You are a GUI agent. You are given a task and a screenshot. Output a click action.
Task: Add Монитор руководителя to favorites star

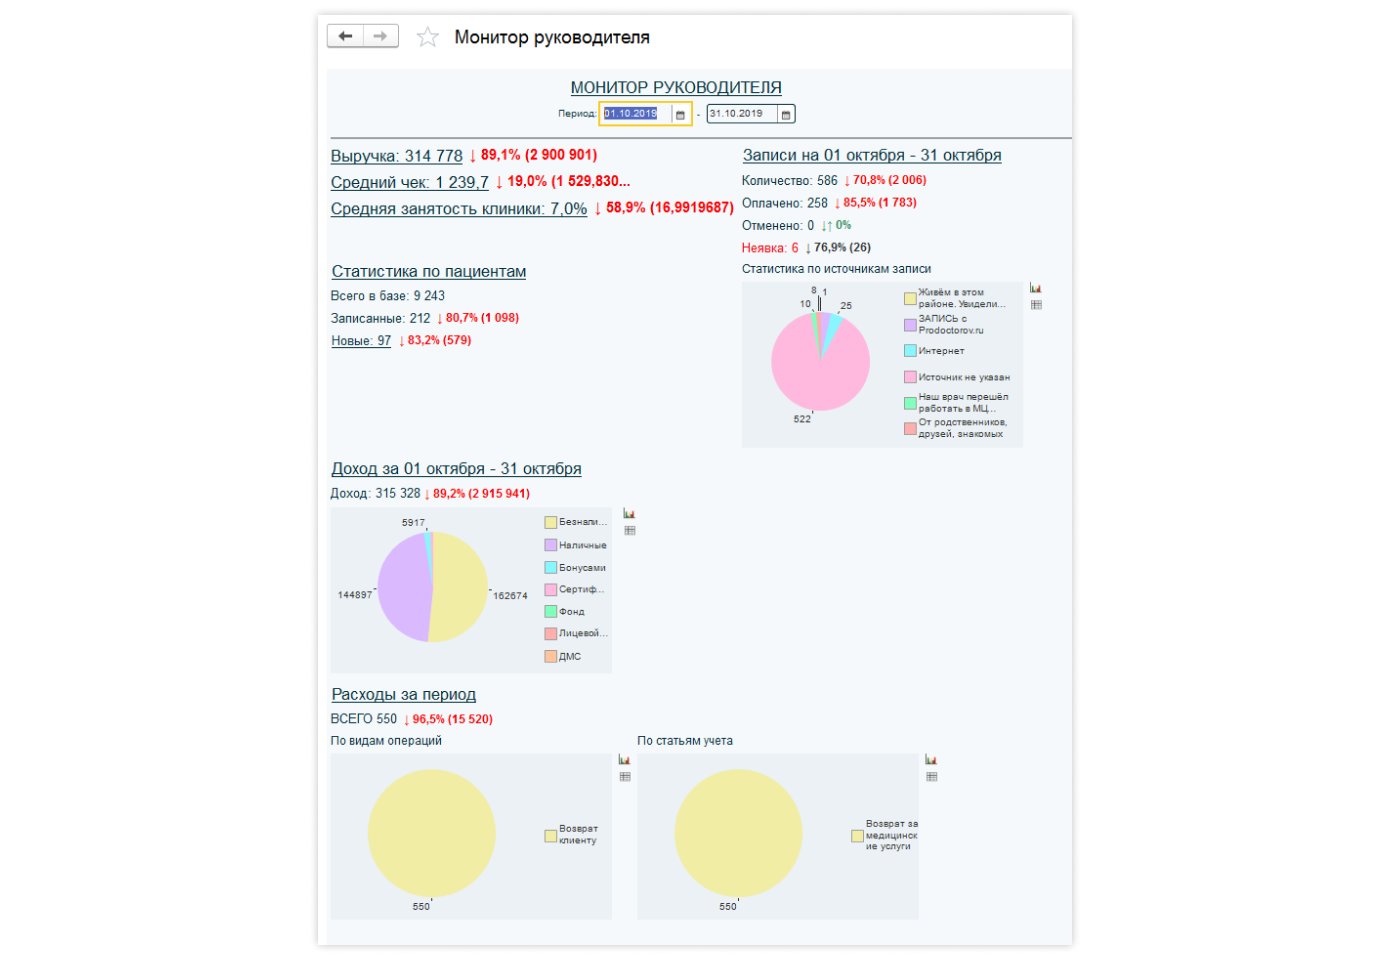click(428, 37)
